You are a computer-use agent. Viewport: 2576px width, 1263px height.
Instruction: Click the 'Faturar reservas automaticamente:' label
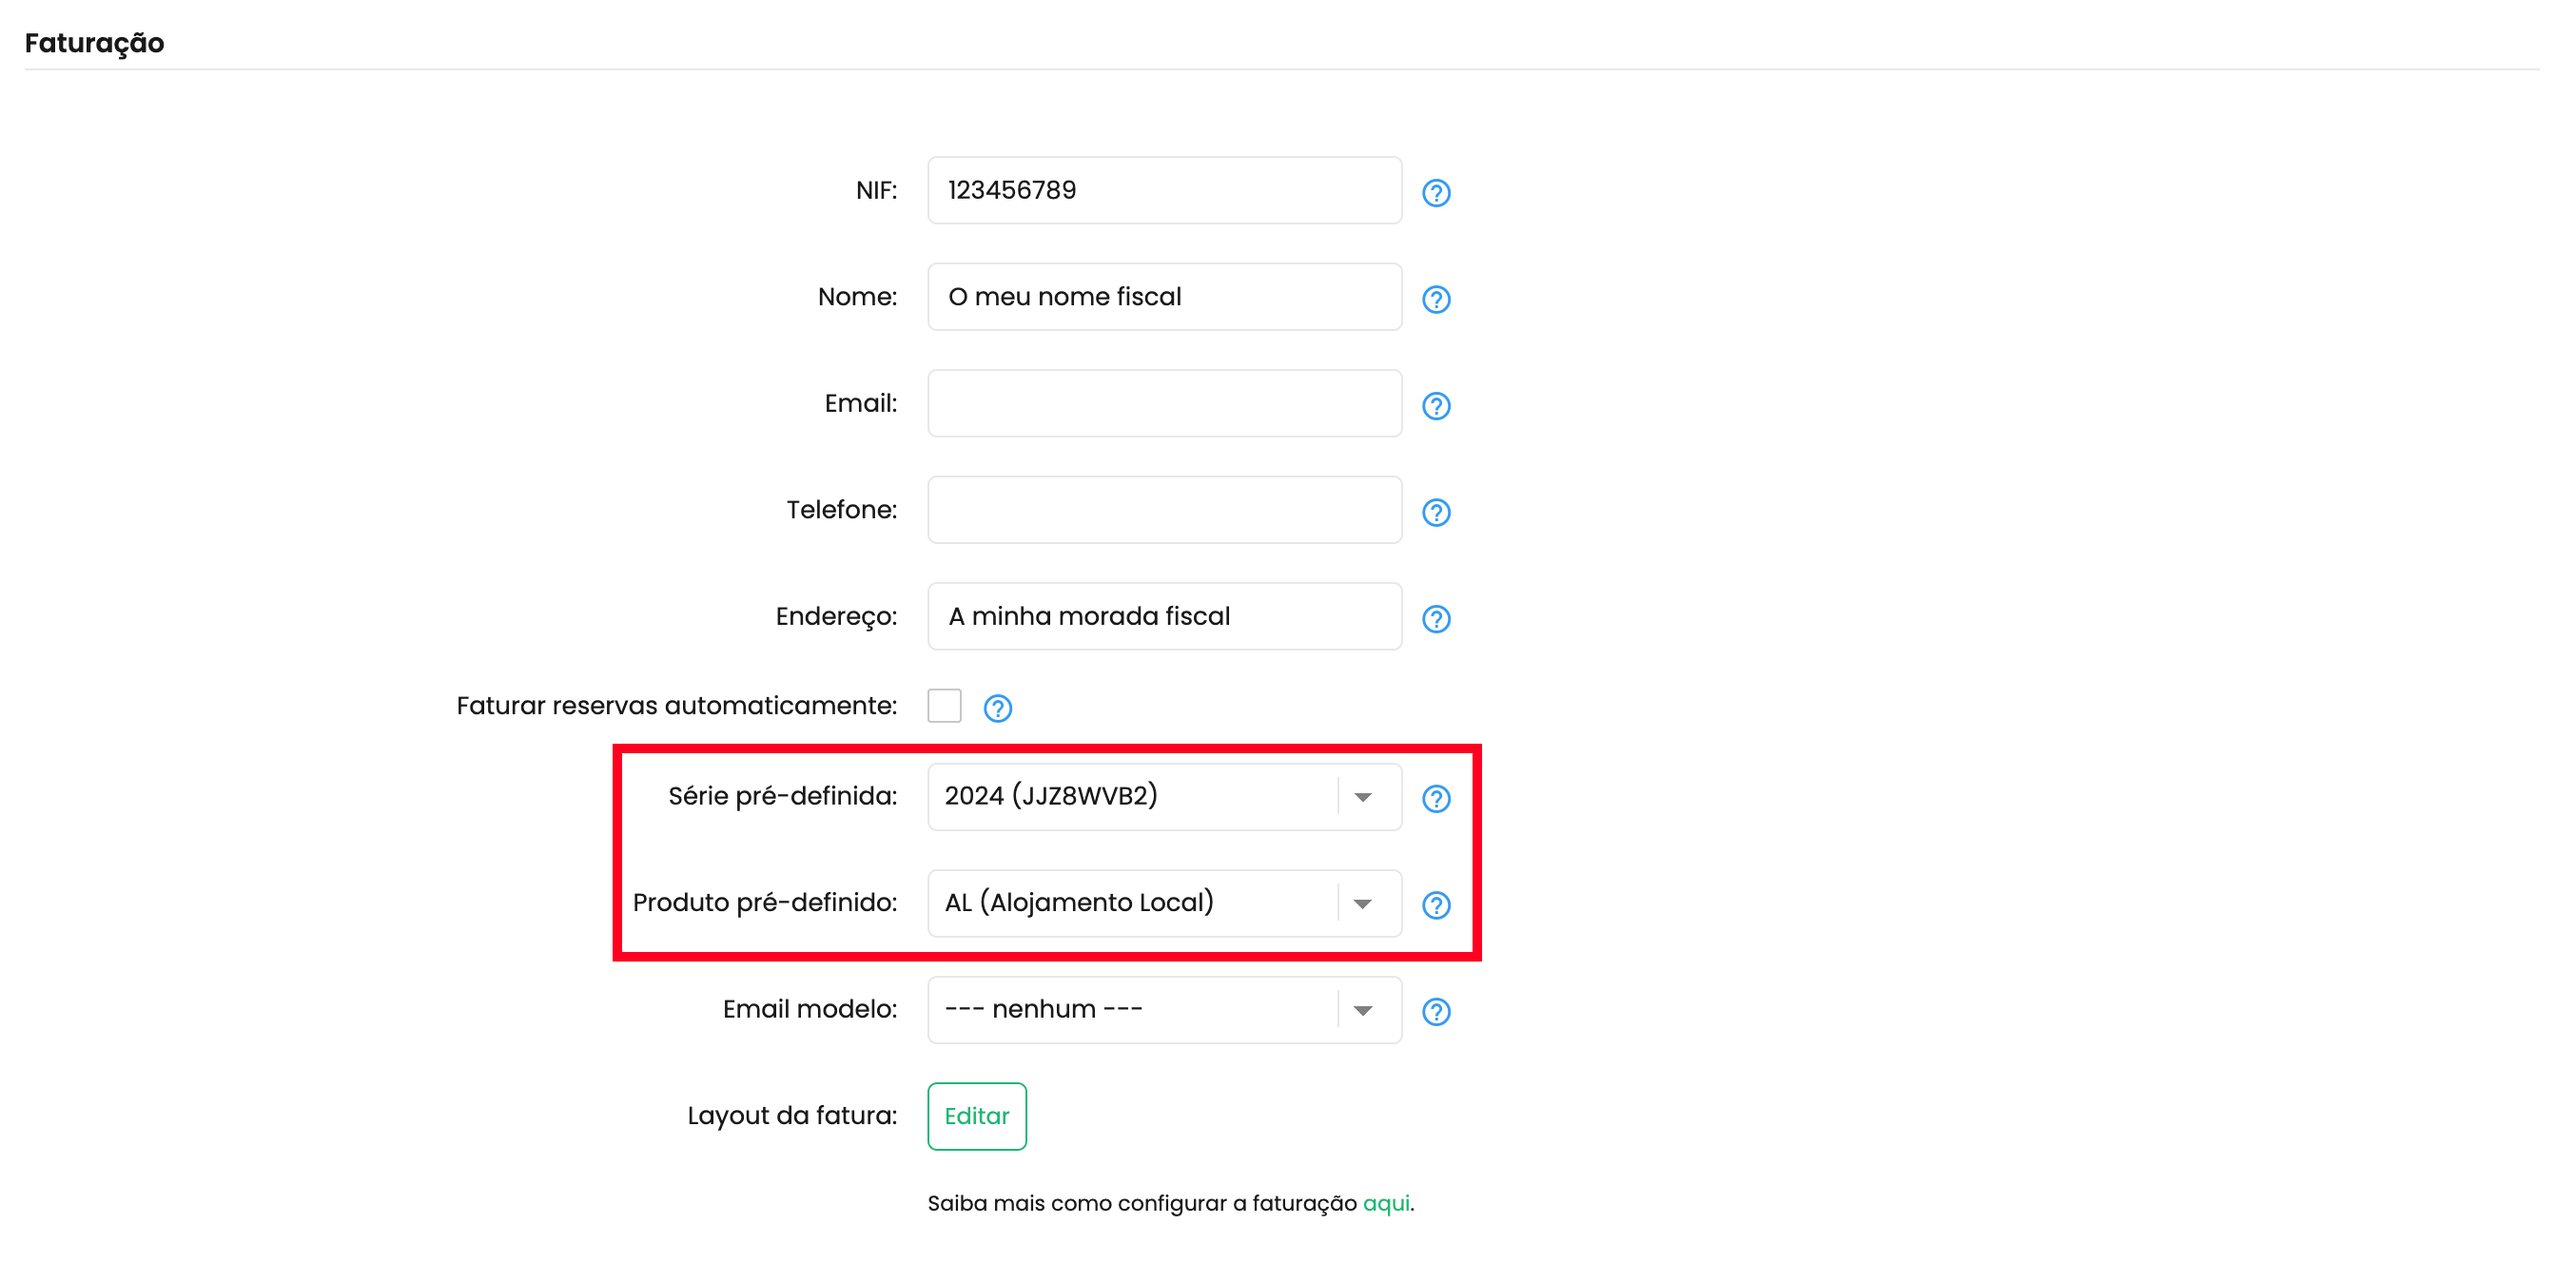click(677, 705)
